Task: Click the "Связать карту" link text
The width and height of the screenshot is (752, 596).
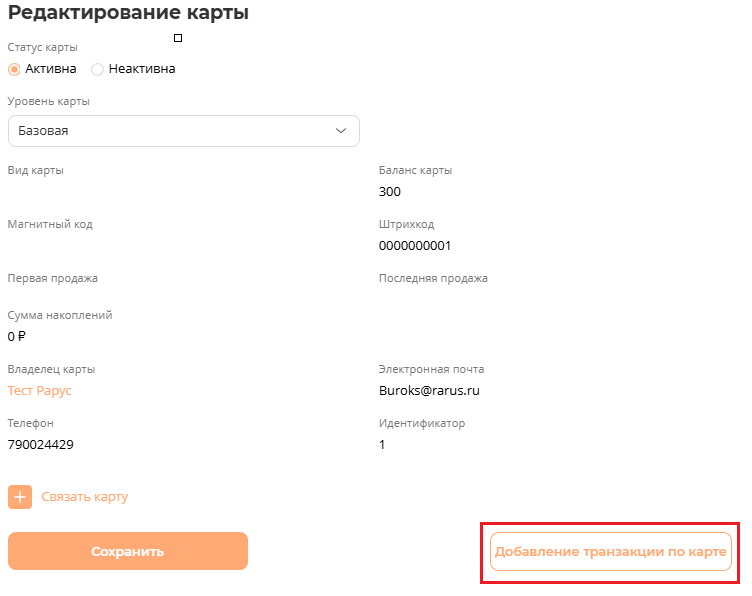Action: (84, 497)
